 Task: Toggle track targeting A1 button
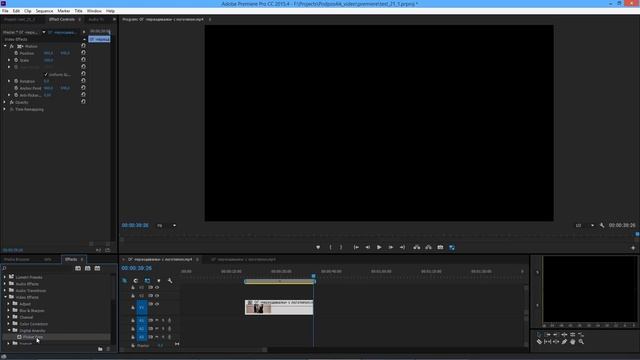(142, 320)
